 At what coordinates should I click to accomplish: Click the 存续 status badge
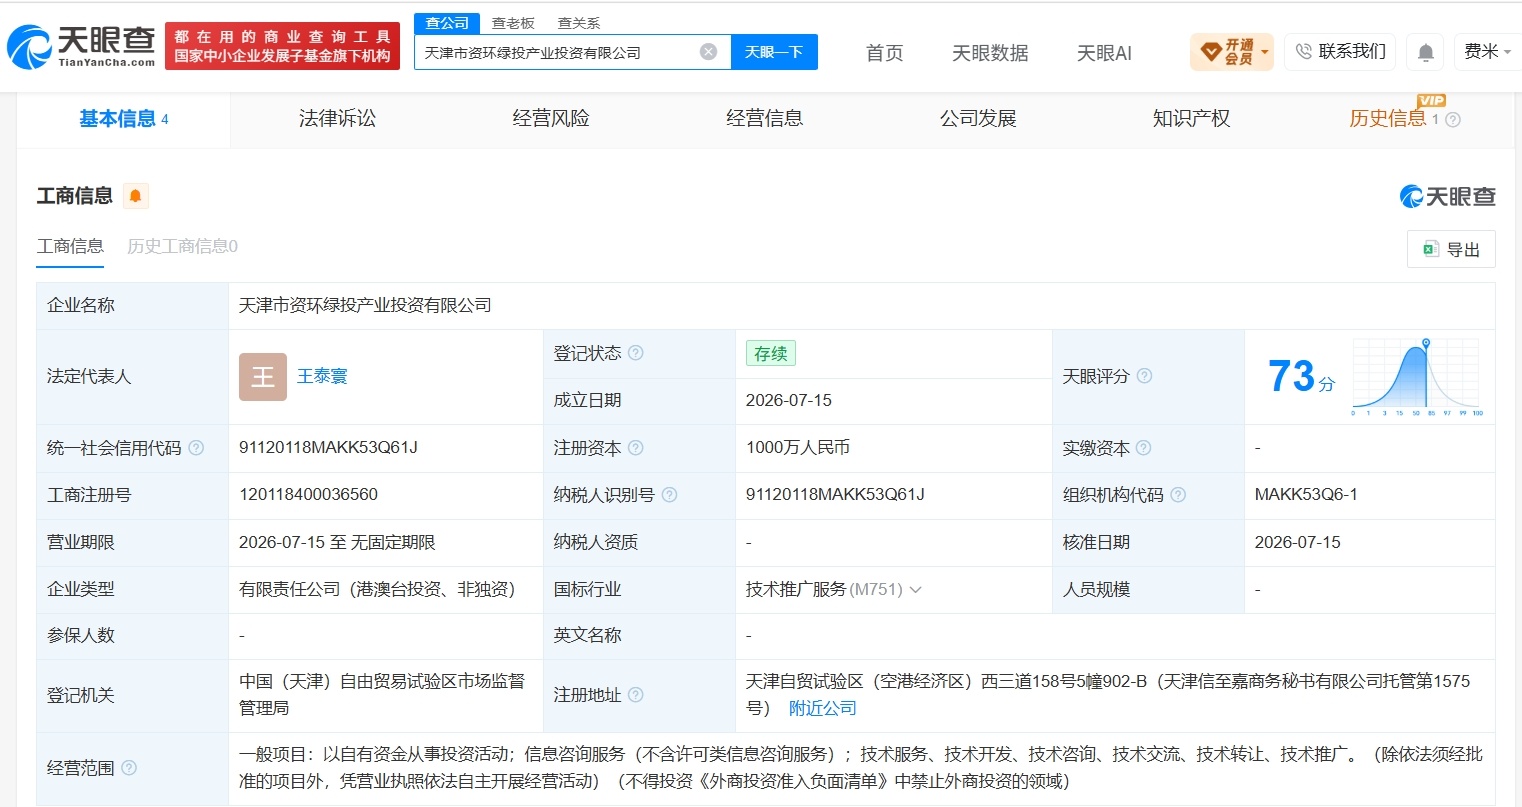click(770, 353)
